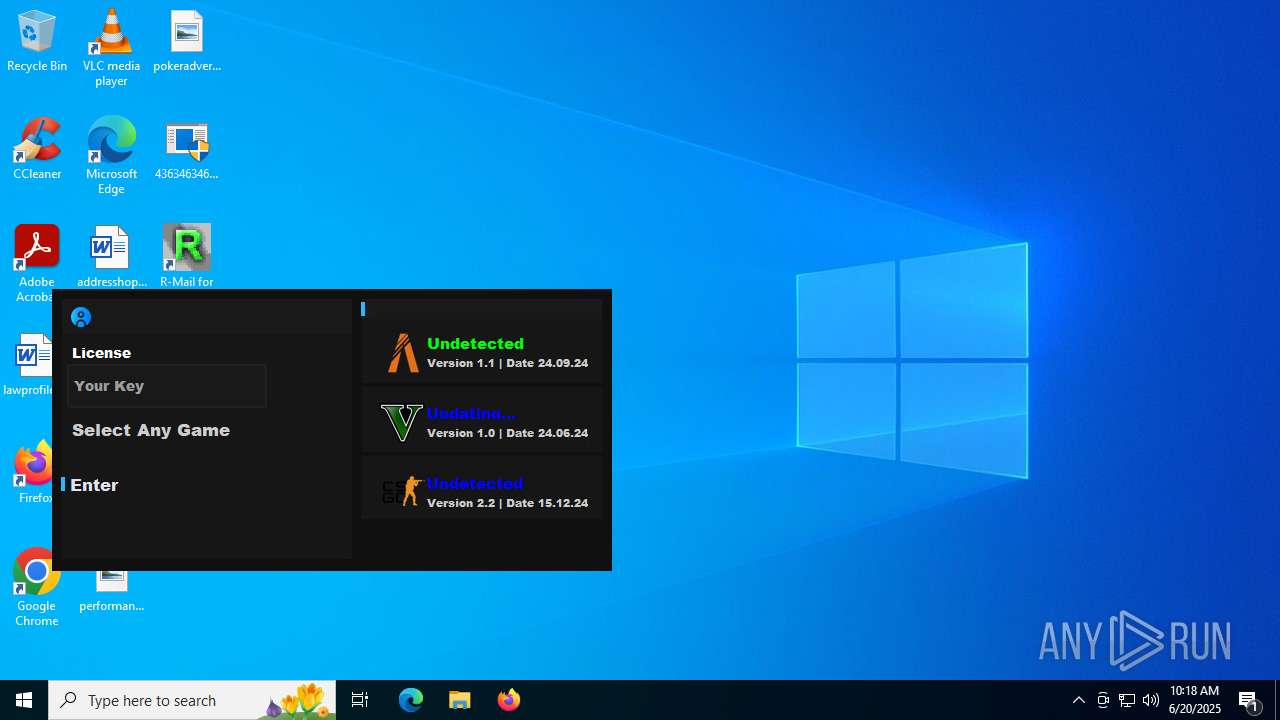The image size is (1280, 720).
Task: Select the FiveM game entry icon
Action: click(x=403, y=353)
